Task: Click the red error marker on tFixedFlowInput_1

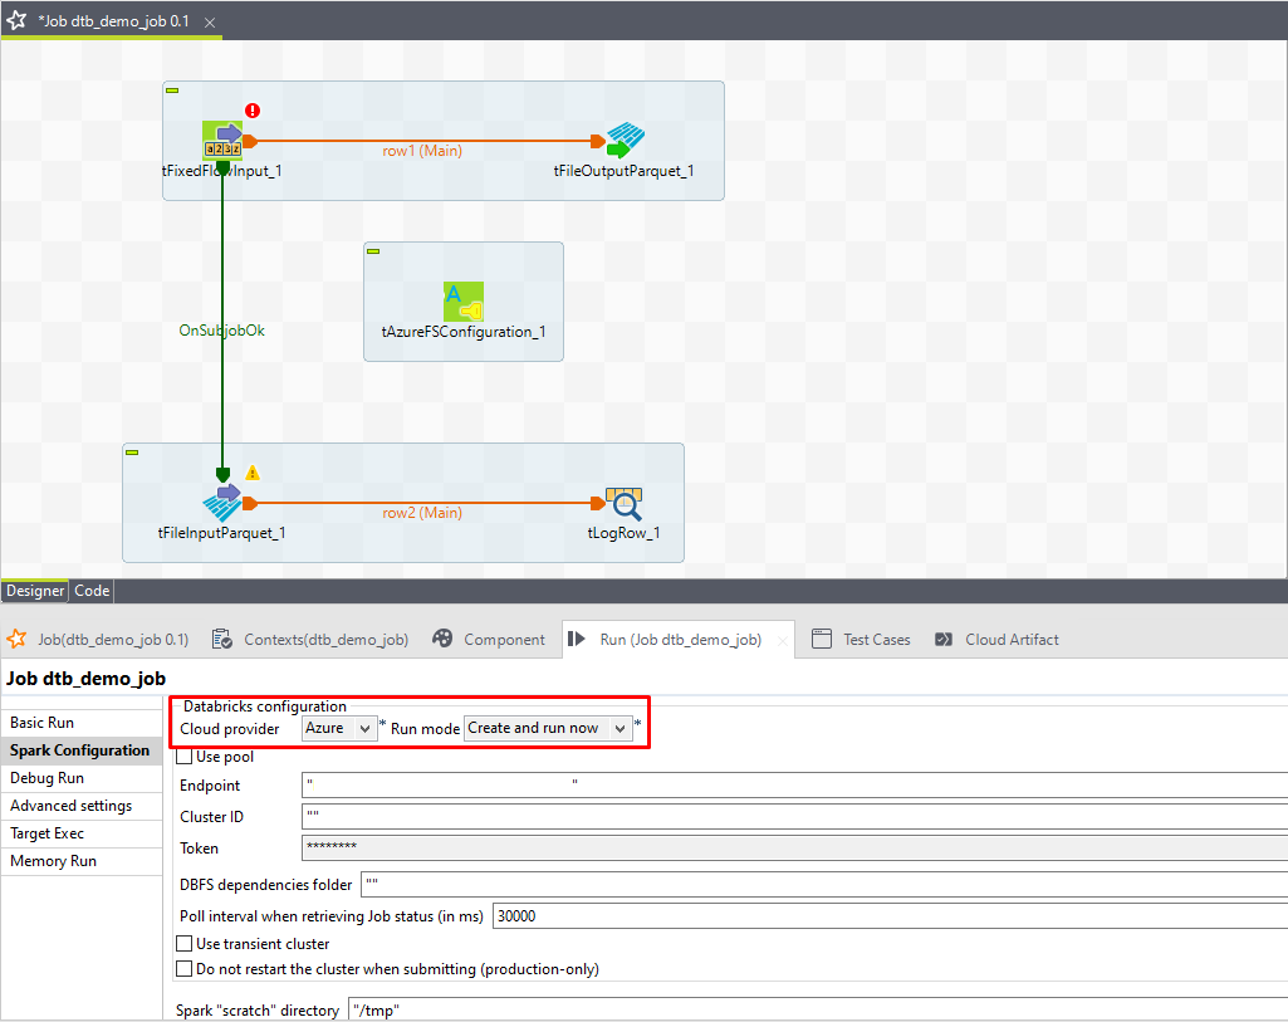Action: click(253, 110)
